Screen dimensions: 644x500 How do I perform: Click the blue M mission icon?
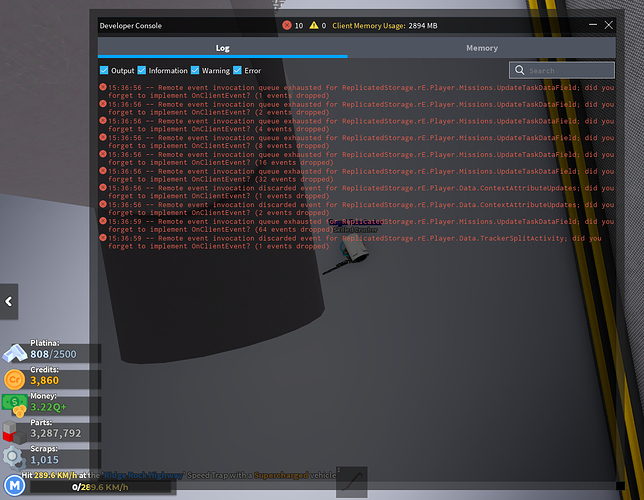point(15,485)
